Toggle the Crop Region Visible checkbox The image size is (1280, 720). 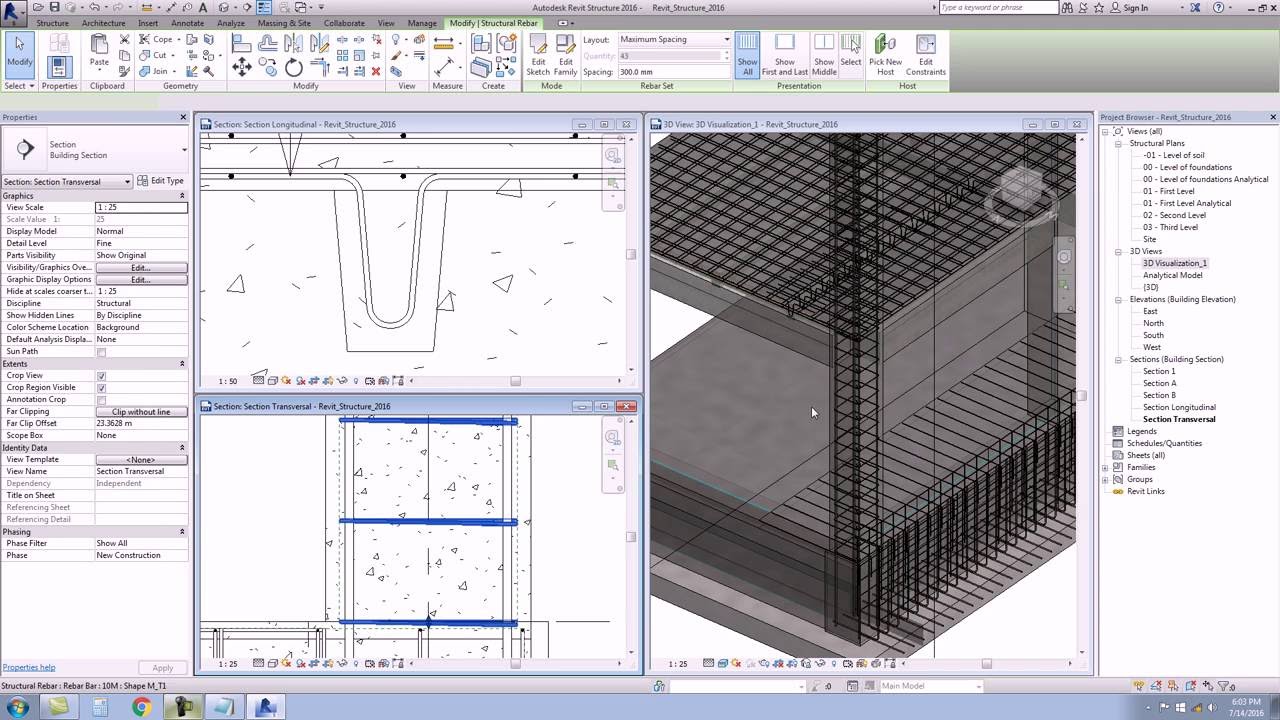(x=101, y=388)
